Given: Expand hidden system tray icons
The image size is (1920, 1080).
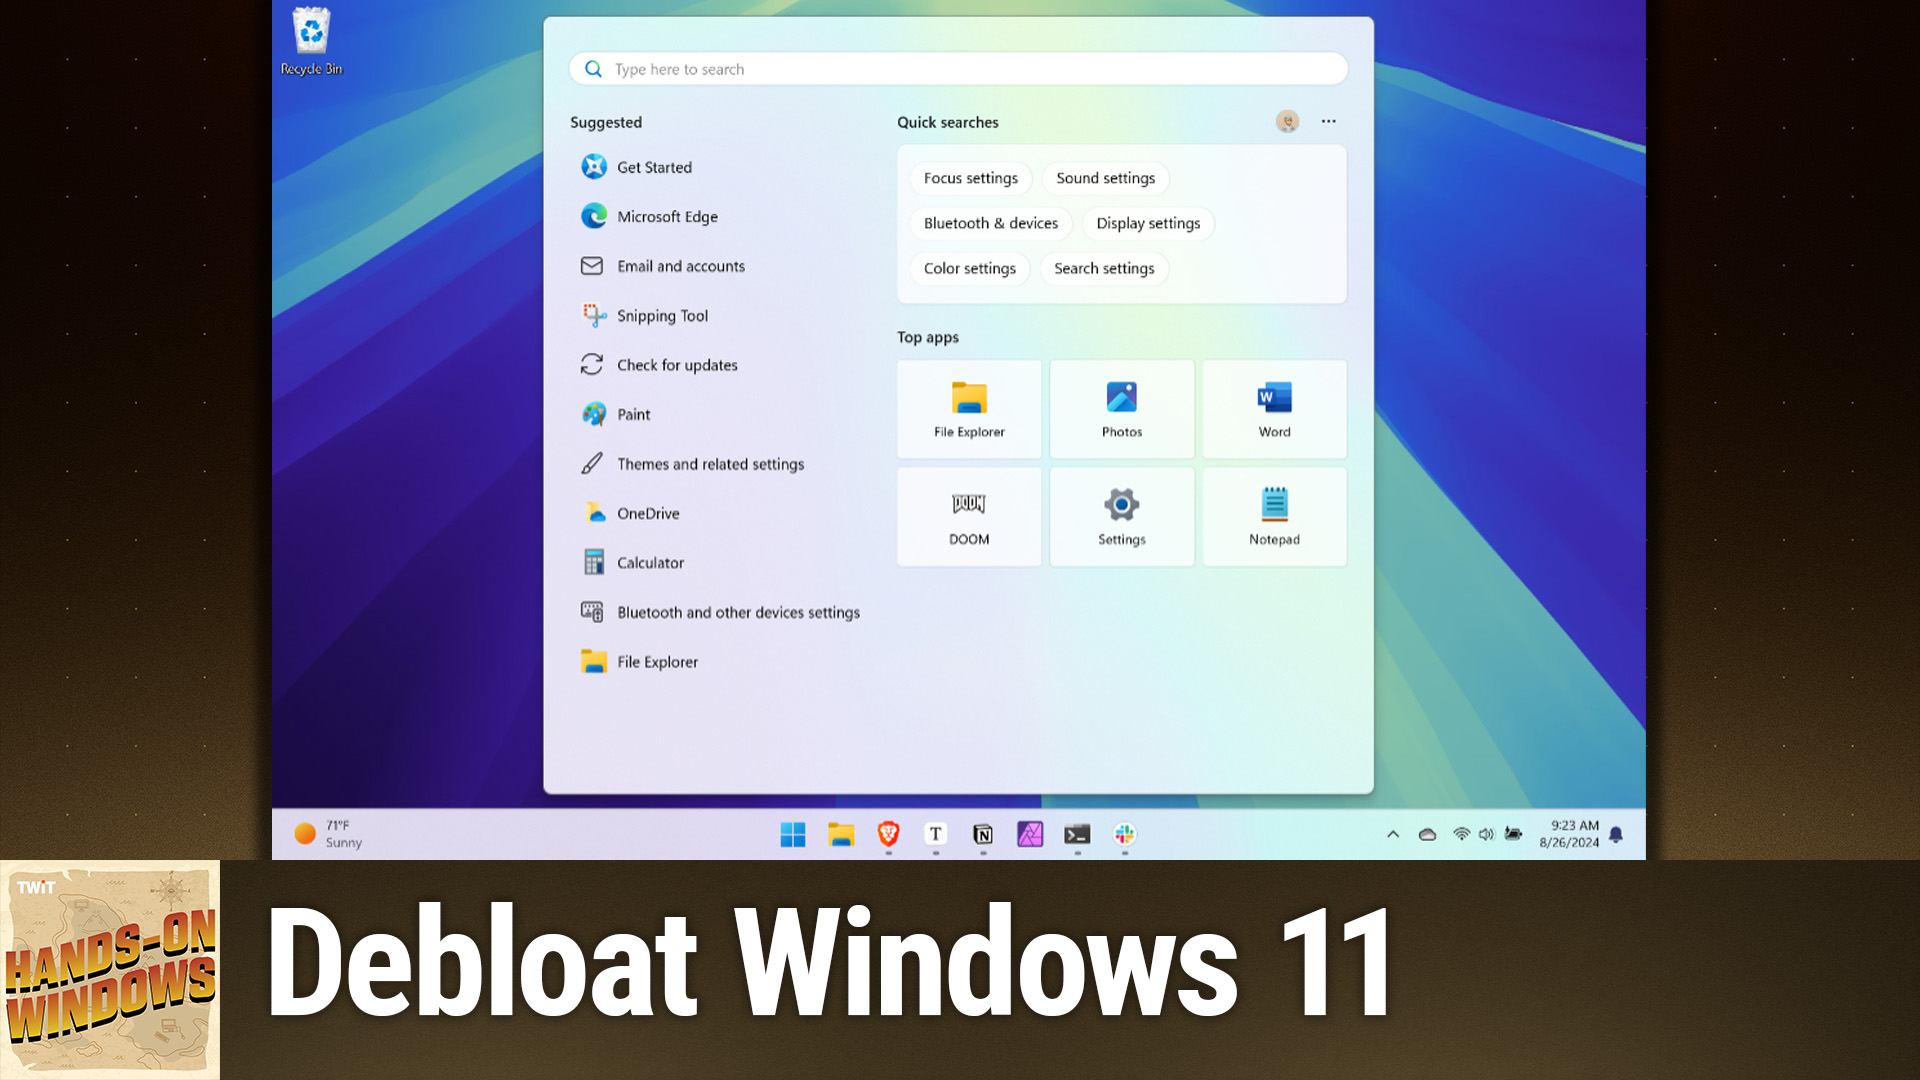Looking at the screenshot, I should (1392, 834).
